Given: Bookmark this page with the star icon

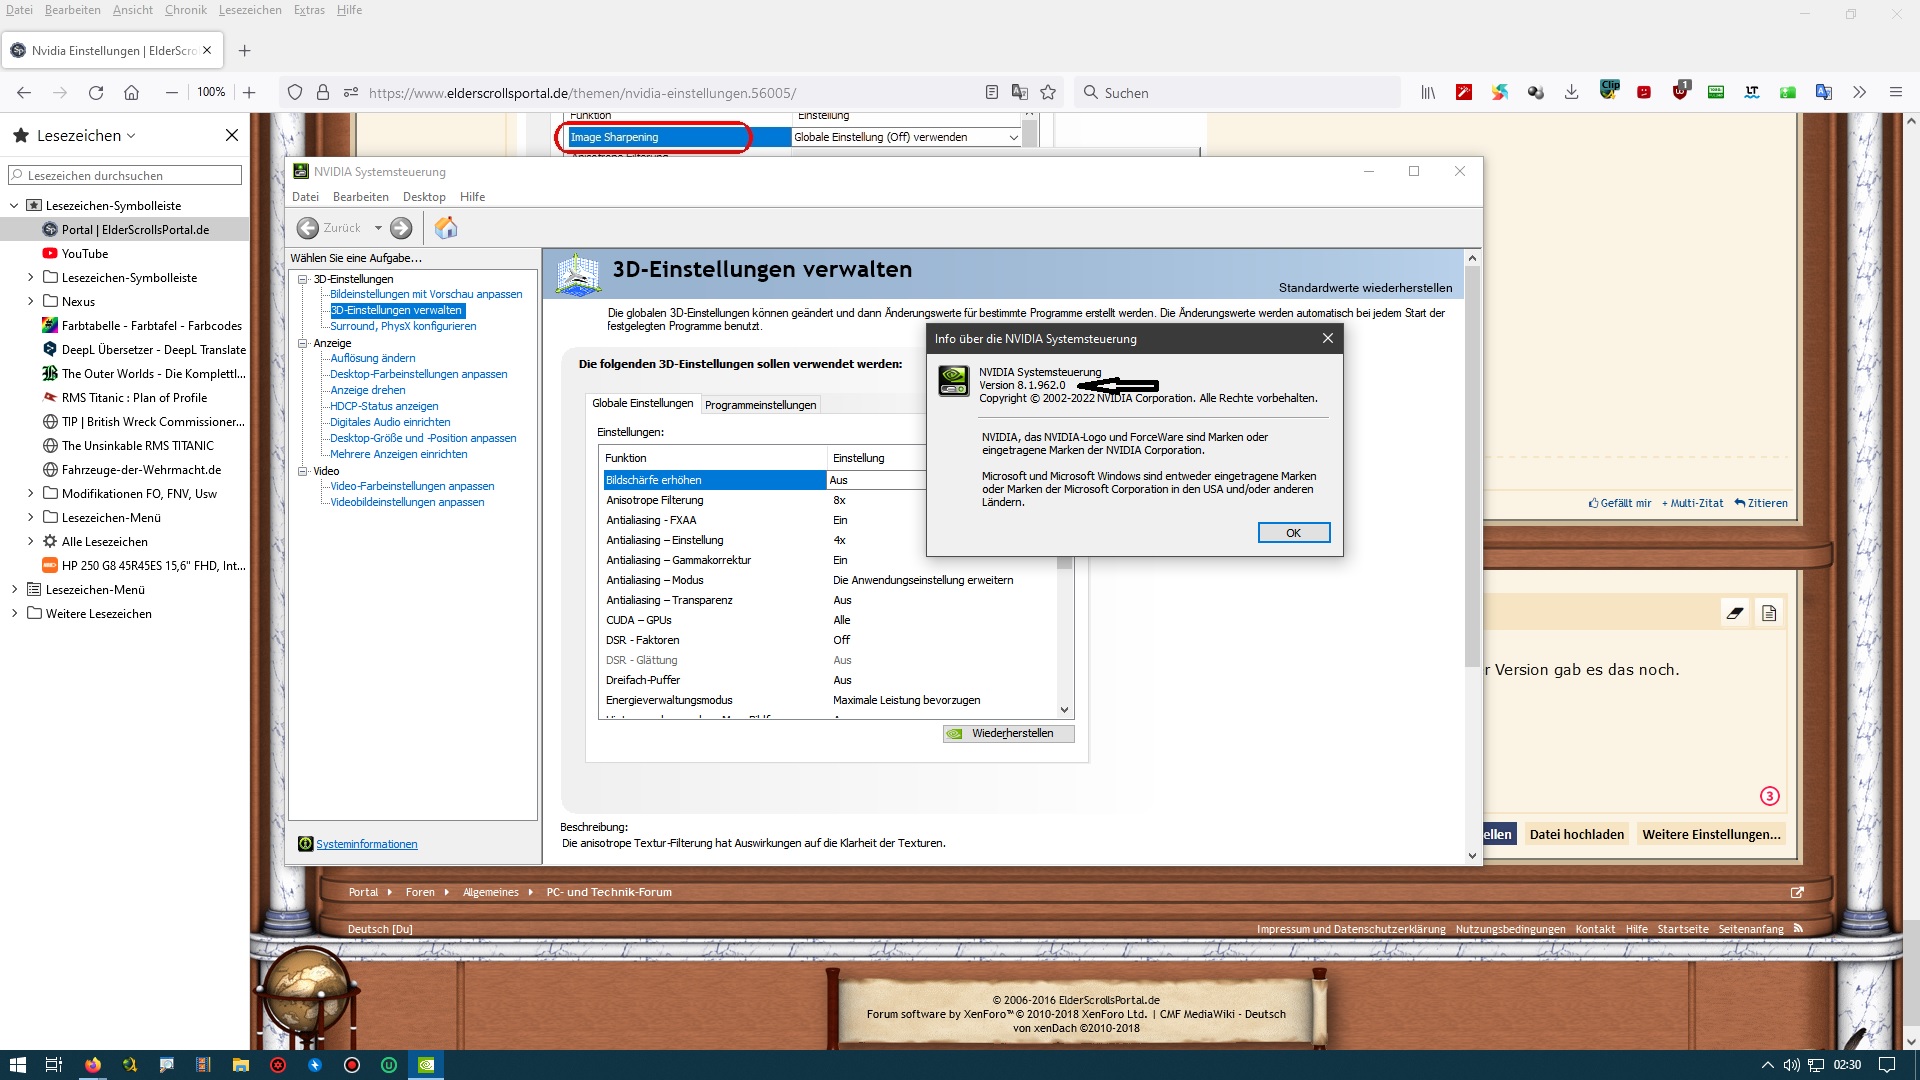Looking at the screenshot, I should (x=1048, y=92).
